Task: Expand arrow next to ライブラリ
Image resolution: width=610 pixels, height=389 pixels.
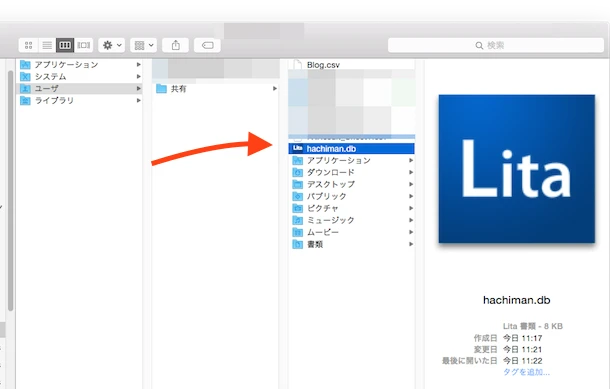Action: click(138, 101)
